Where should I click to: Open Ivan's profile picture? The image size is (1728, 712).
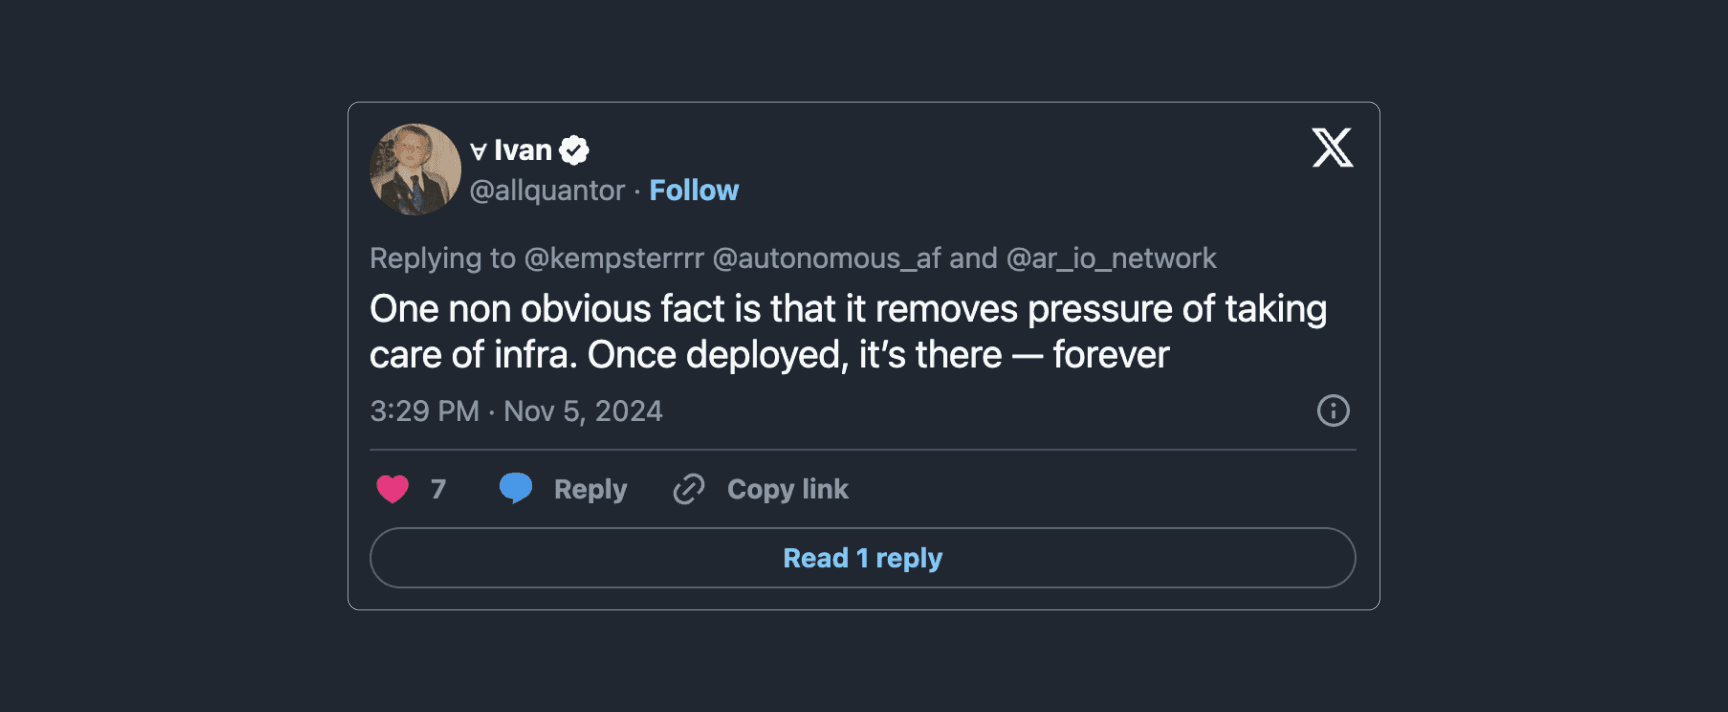(x=415, y=169)
